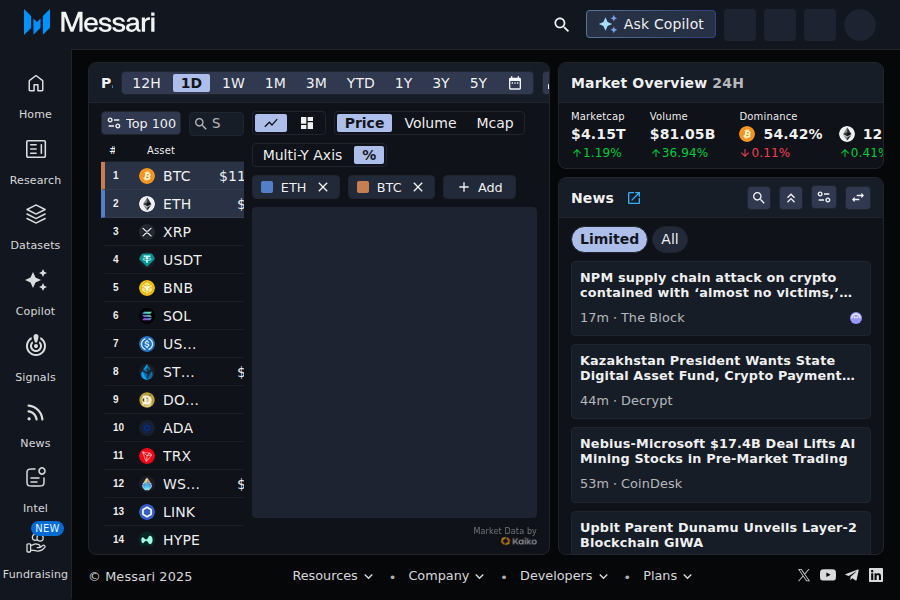
Task: Click the News filter settings icon
Action: click(x=824, y=198)
